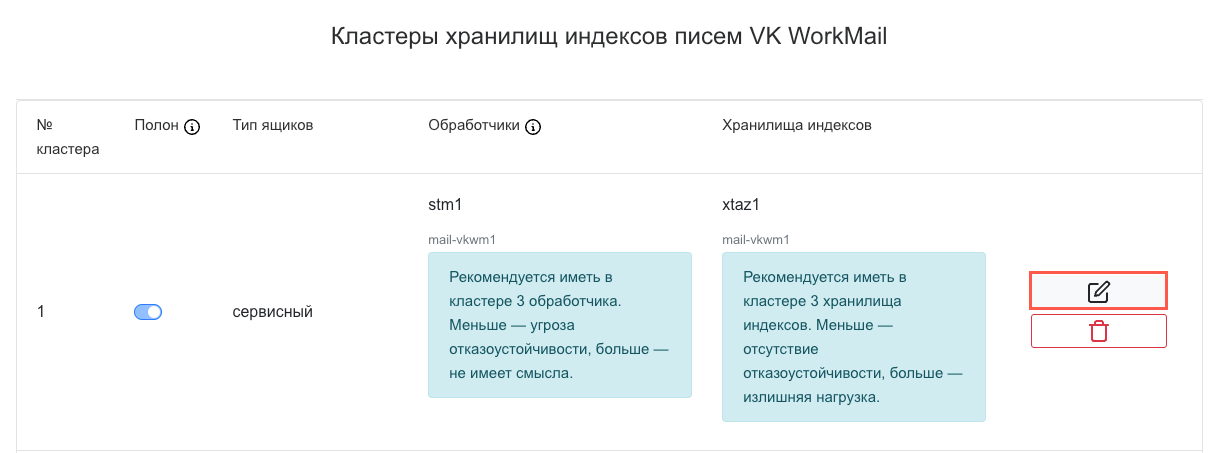Viewport: 1220px width, 453px height.
Task: Toggle the Полон switch for cluster 1
Action: pyautogui.click(x=148, y=312)
